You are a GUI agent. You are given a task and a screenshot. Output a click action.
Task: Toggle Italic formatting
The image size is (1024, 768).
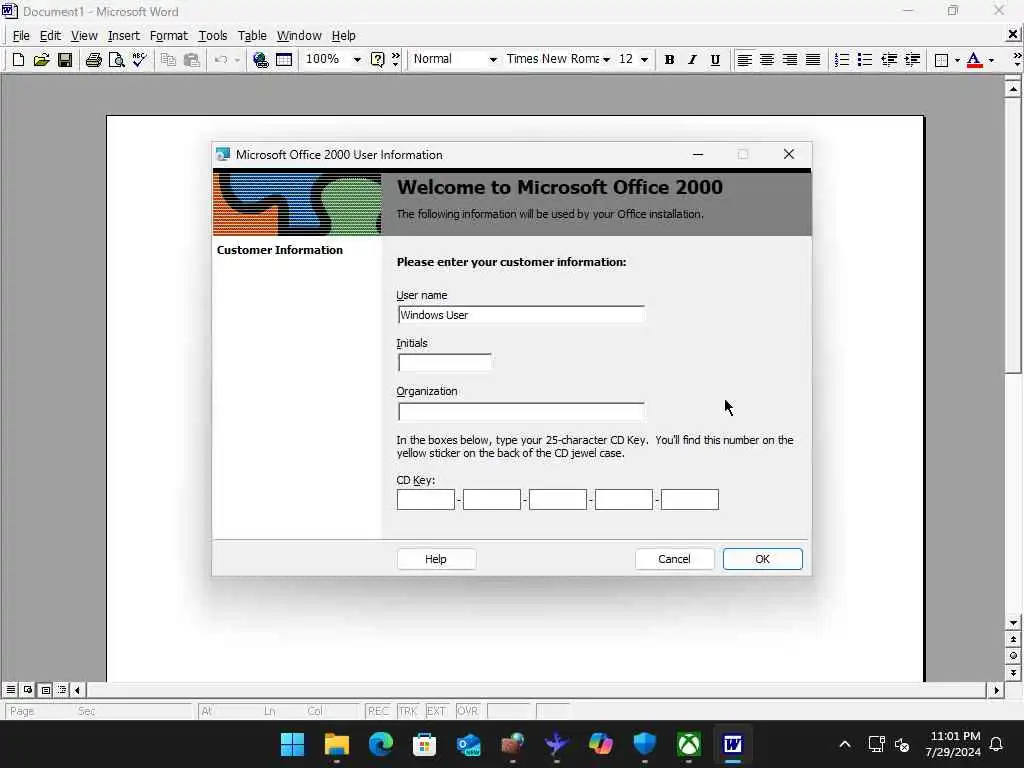click(x=692, y=60)
